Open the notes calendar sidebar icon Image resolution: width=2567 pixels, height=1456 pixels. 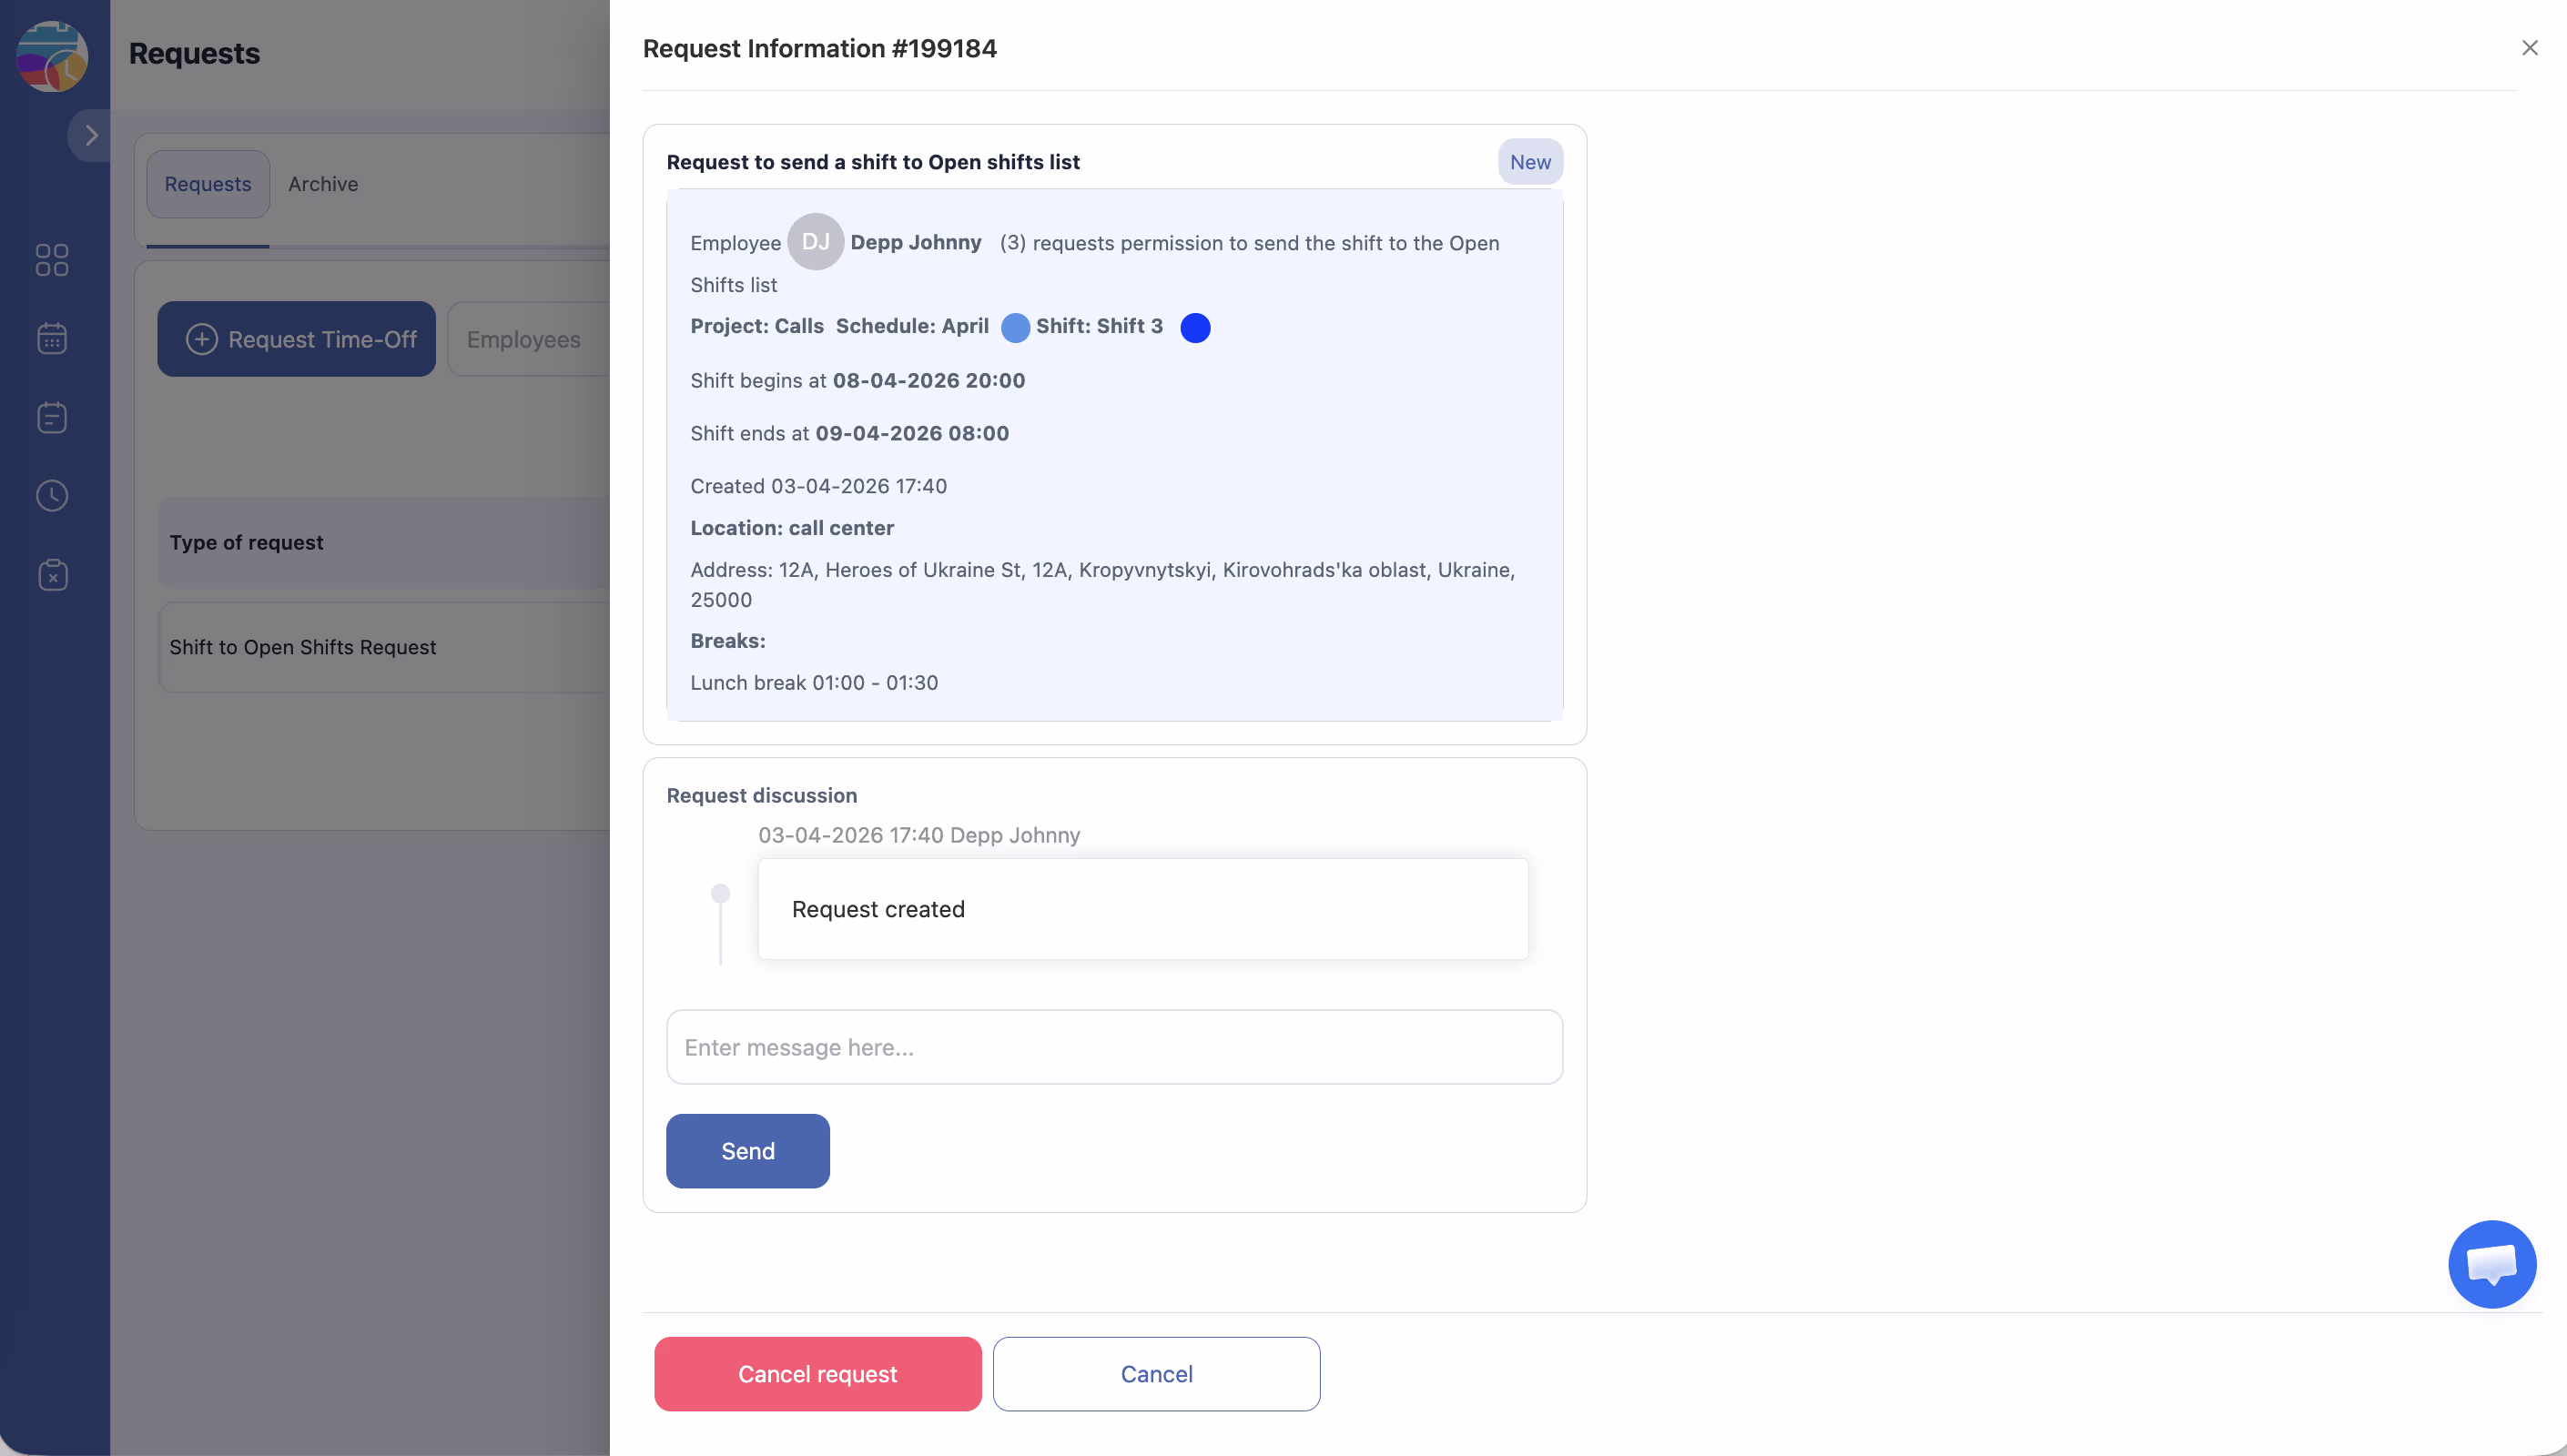[52, 417]
